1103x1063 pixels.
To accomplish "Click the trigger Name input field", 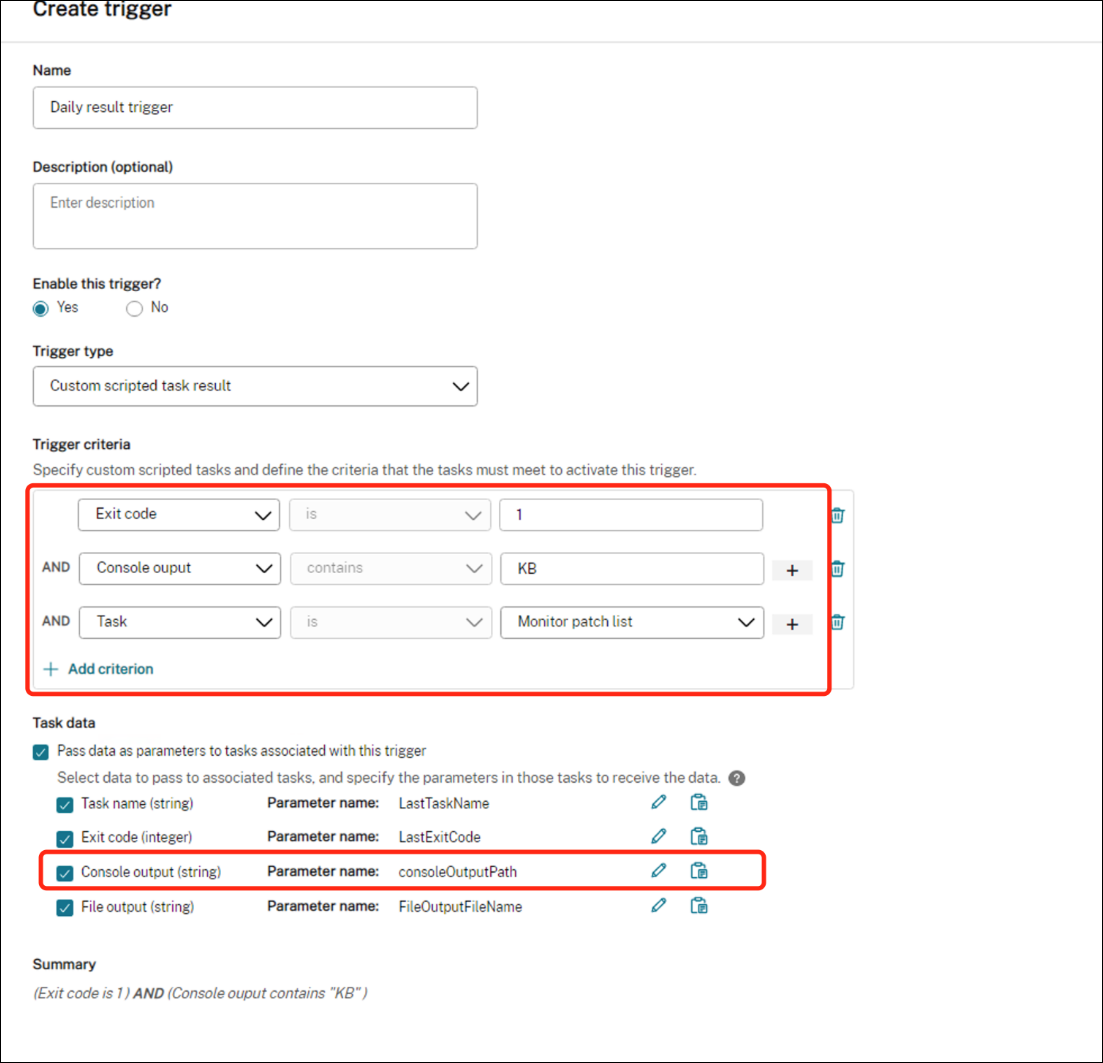I will click(255, 107).
